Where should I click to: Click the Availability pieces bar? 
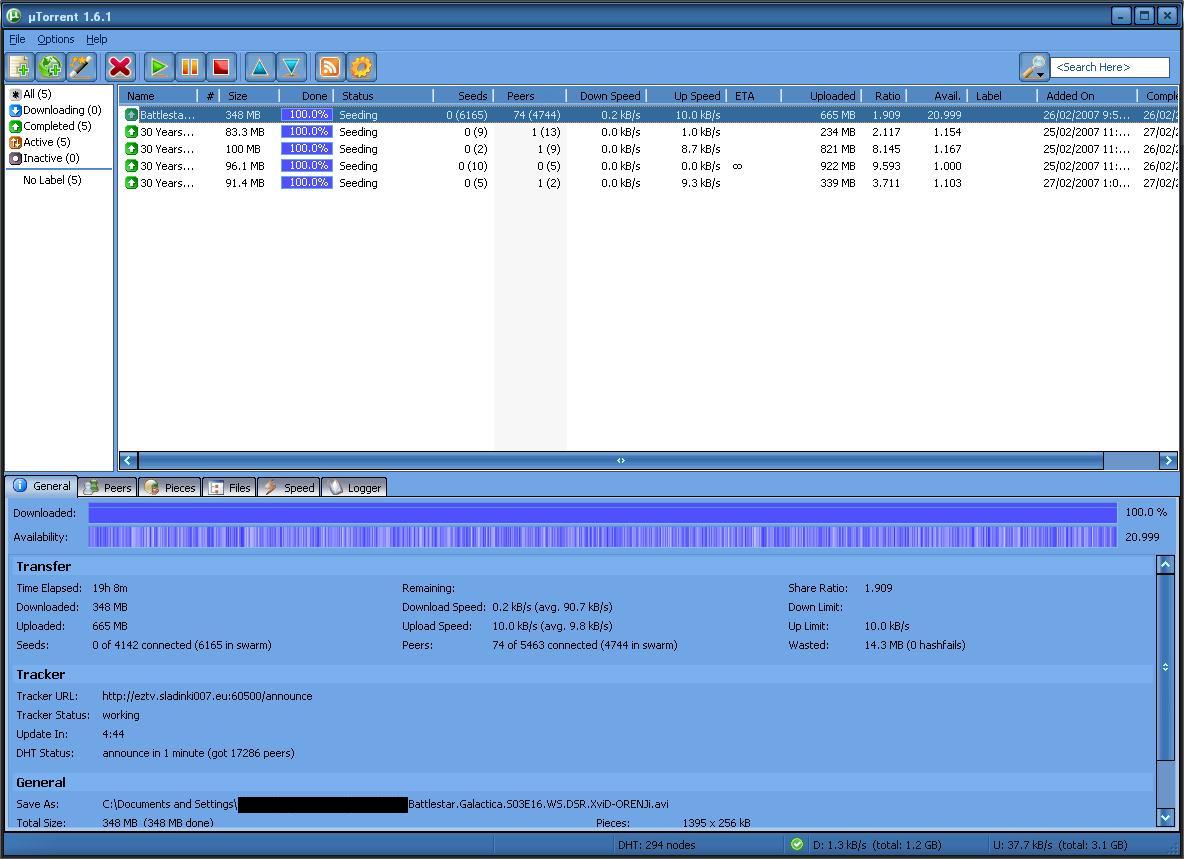[603, 537]
